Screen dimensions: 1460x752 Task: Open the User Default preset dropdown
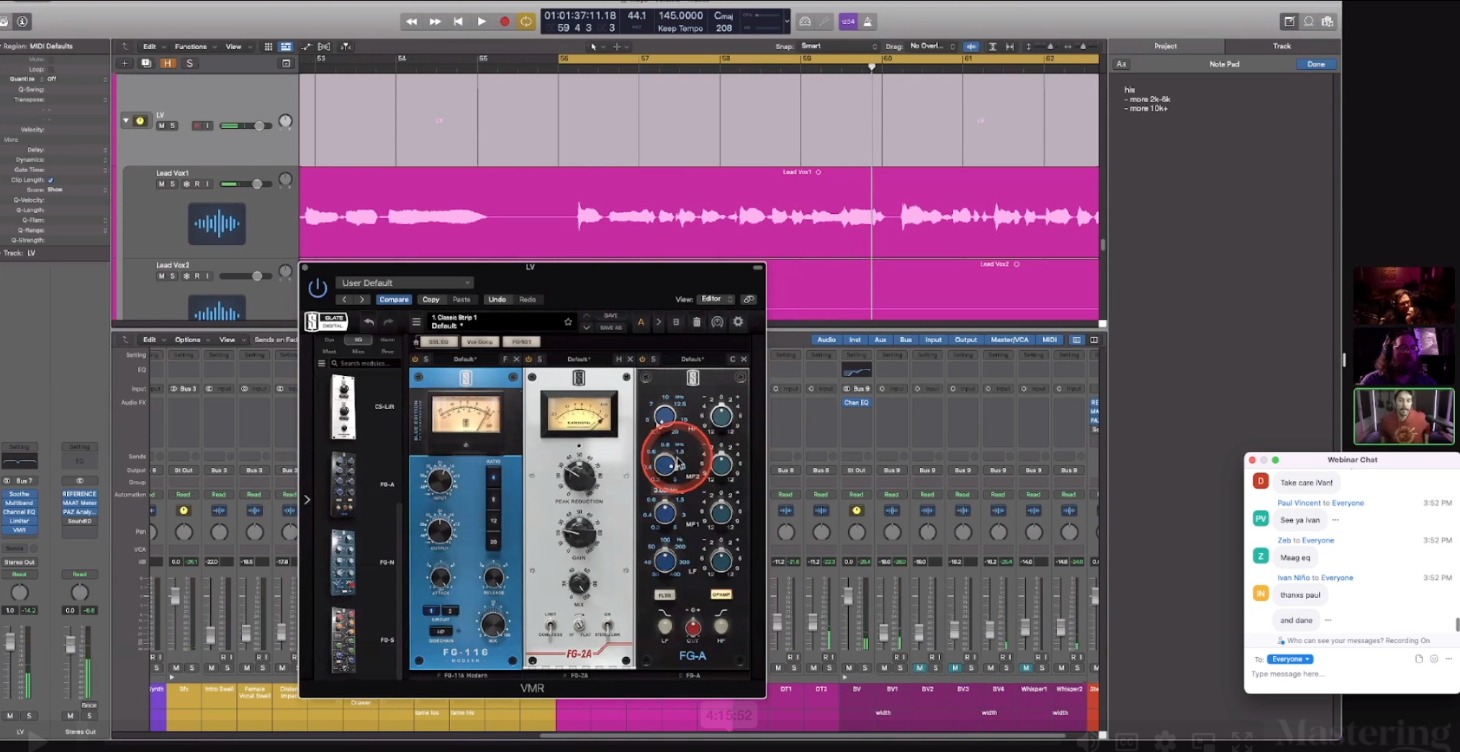pos(405,283)
